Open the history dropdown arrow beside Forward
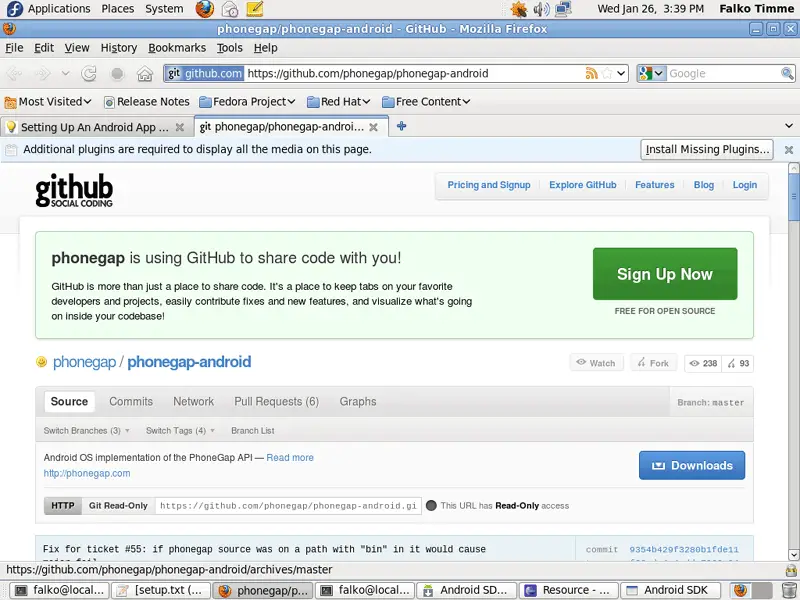The image size is (800, 600). pos(65,73)
